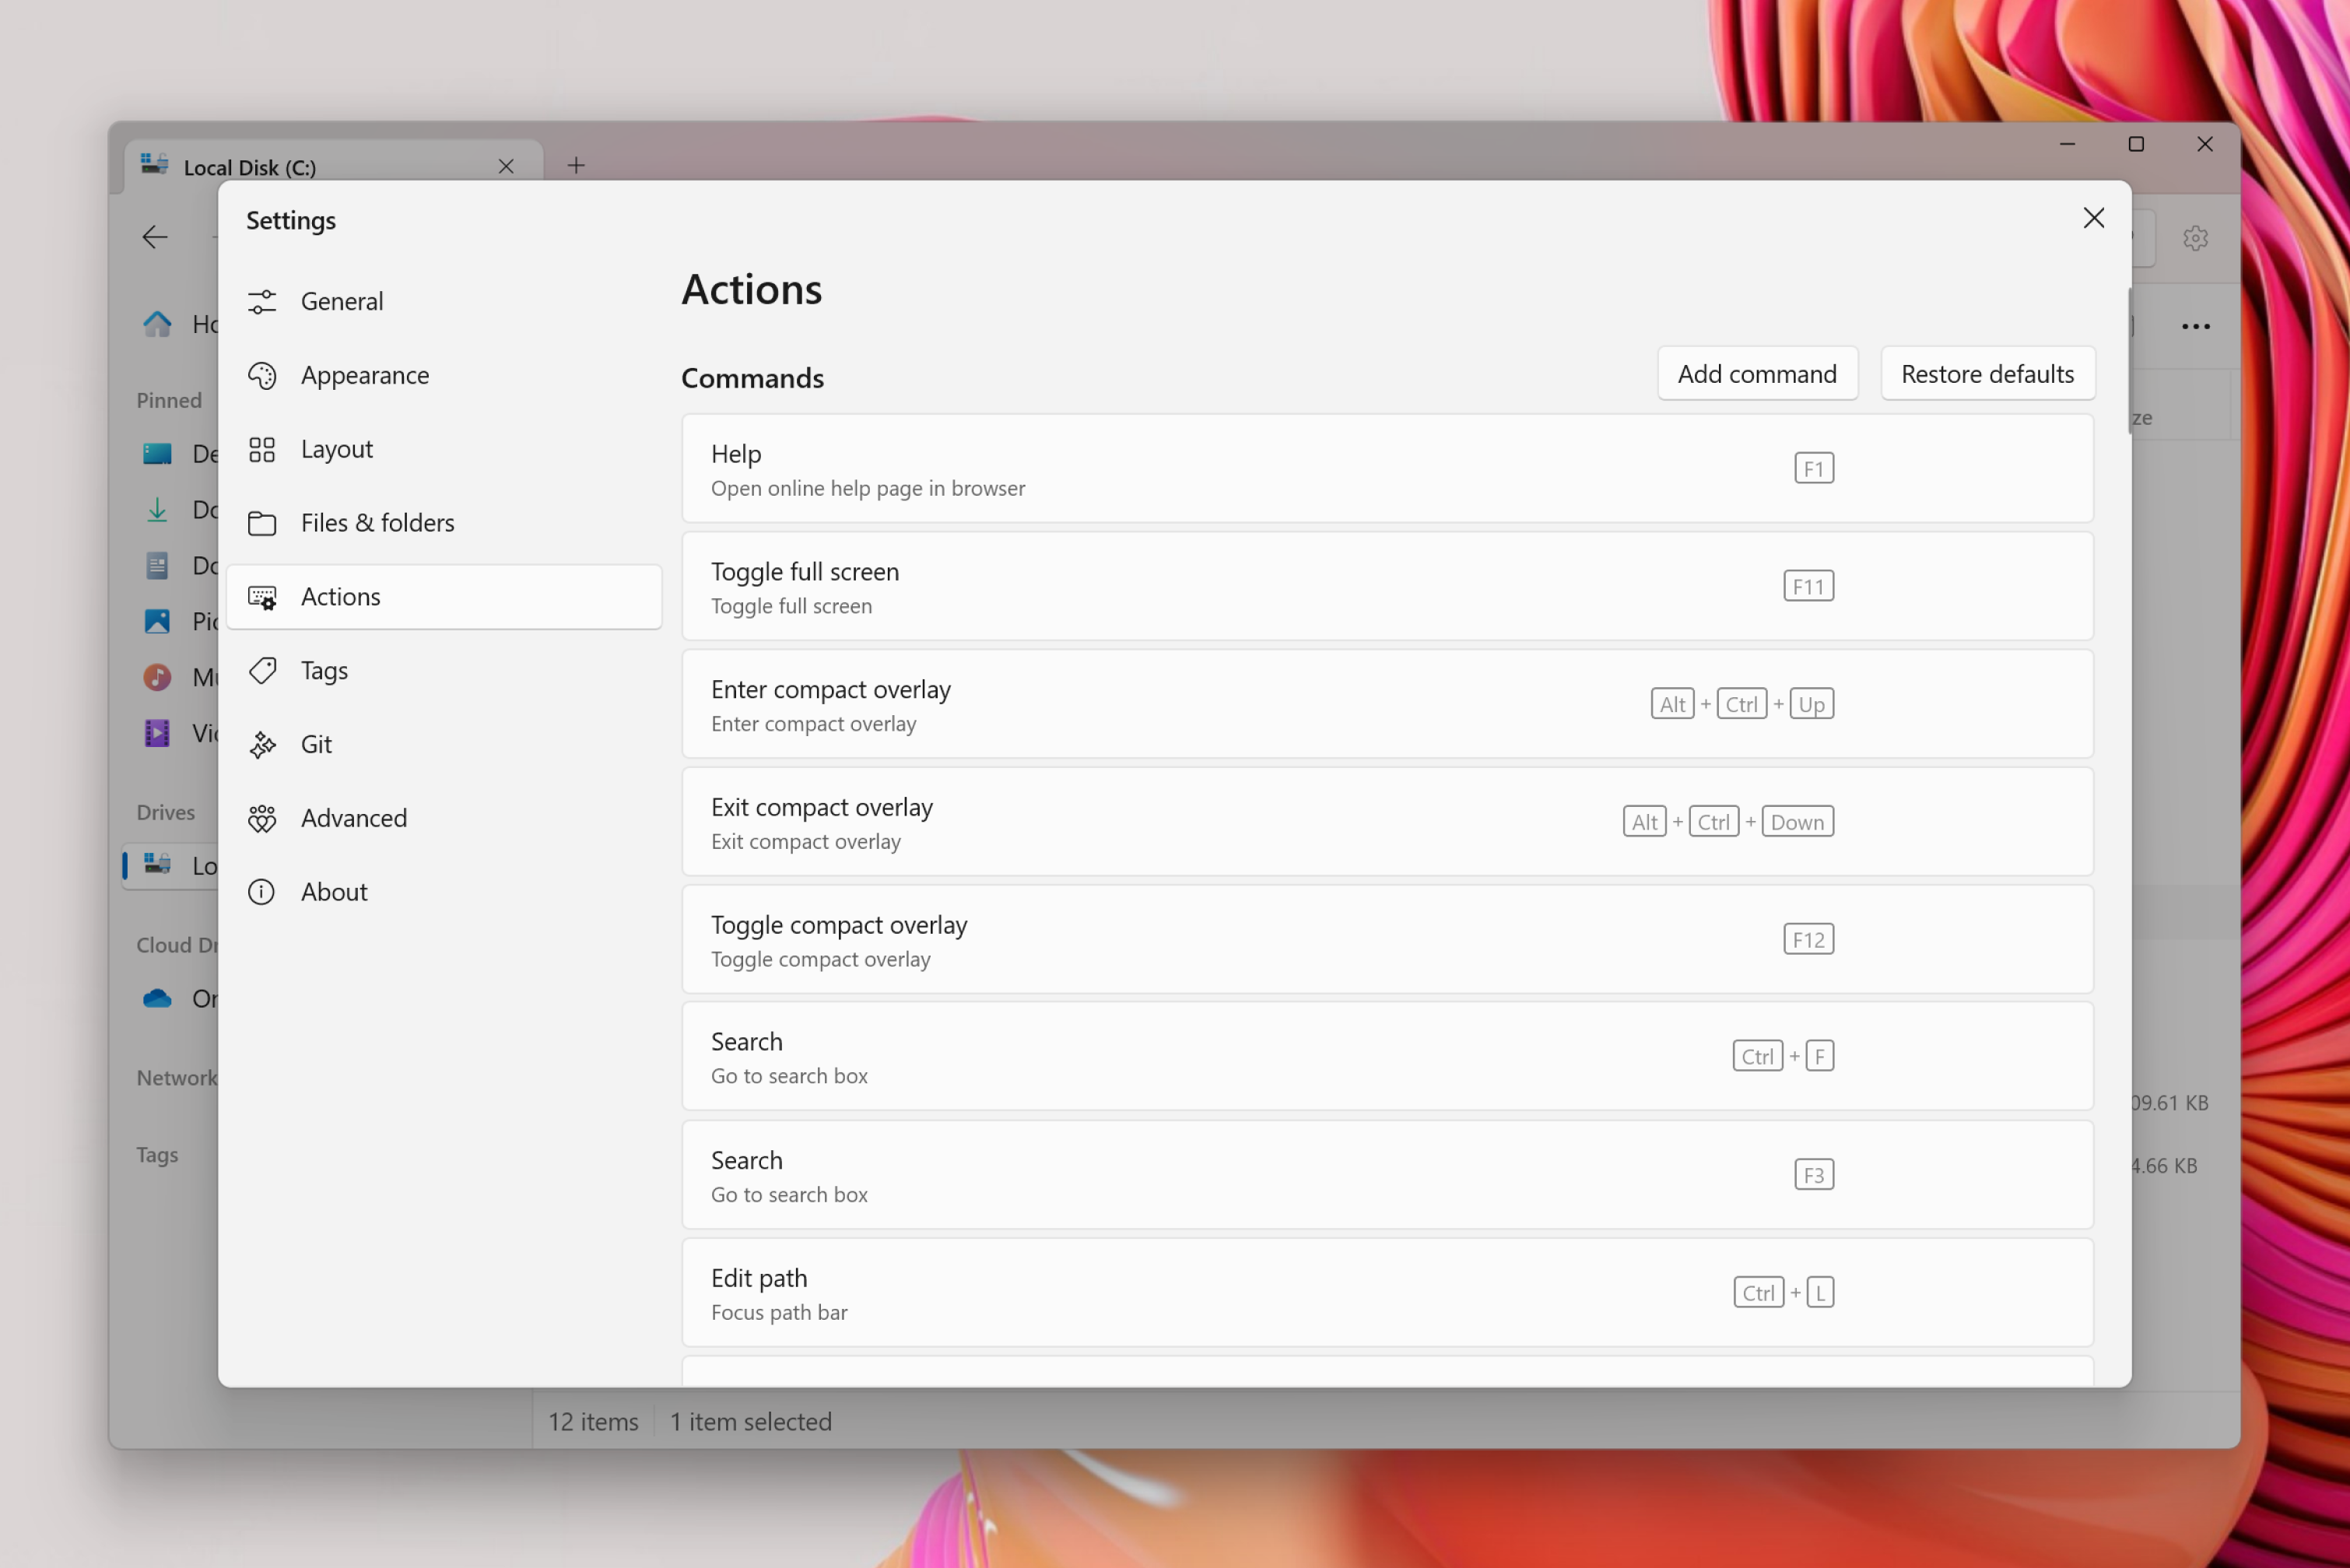
Task: Open the Layout settings page
Action: (x=336, y=449)
